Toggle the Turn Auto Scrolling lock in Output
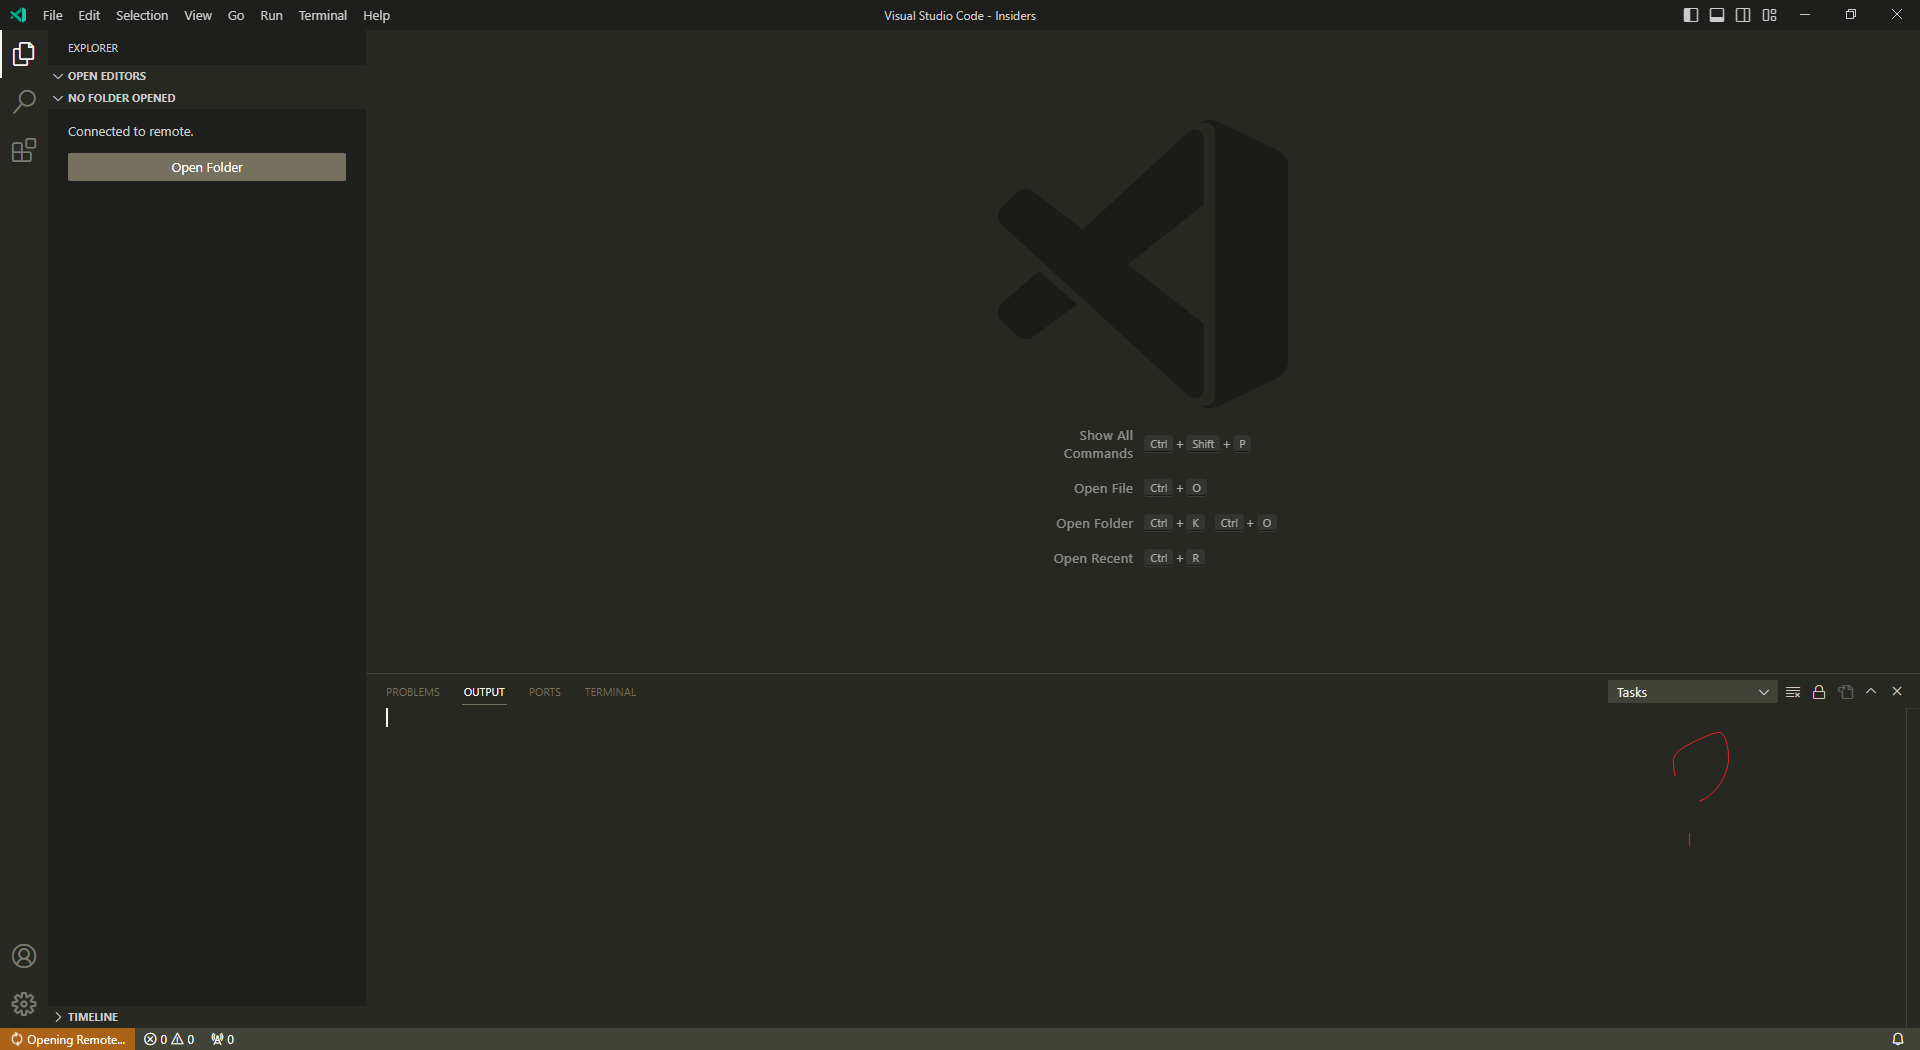The width and height of the screenshot is (1920, 1050). (x=1819, y=691)
